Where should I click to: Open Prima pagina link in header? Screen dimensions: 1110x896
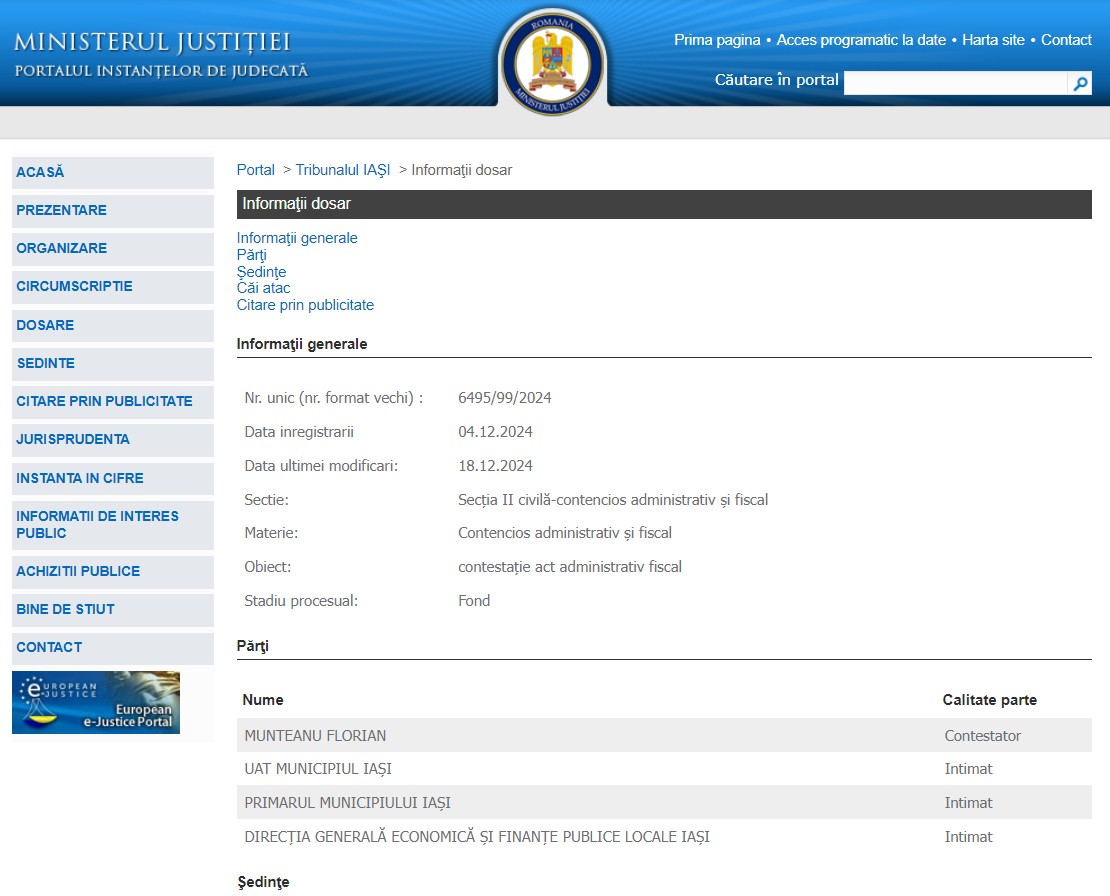coord(717,40)
